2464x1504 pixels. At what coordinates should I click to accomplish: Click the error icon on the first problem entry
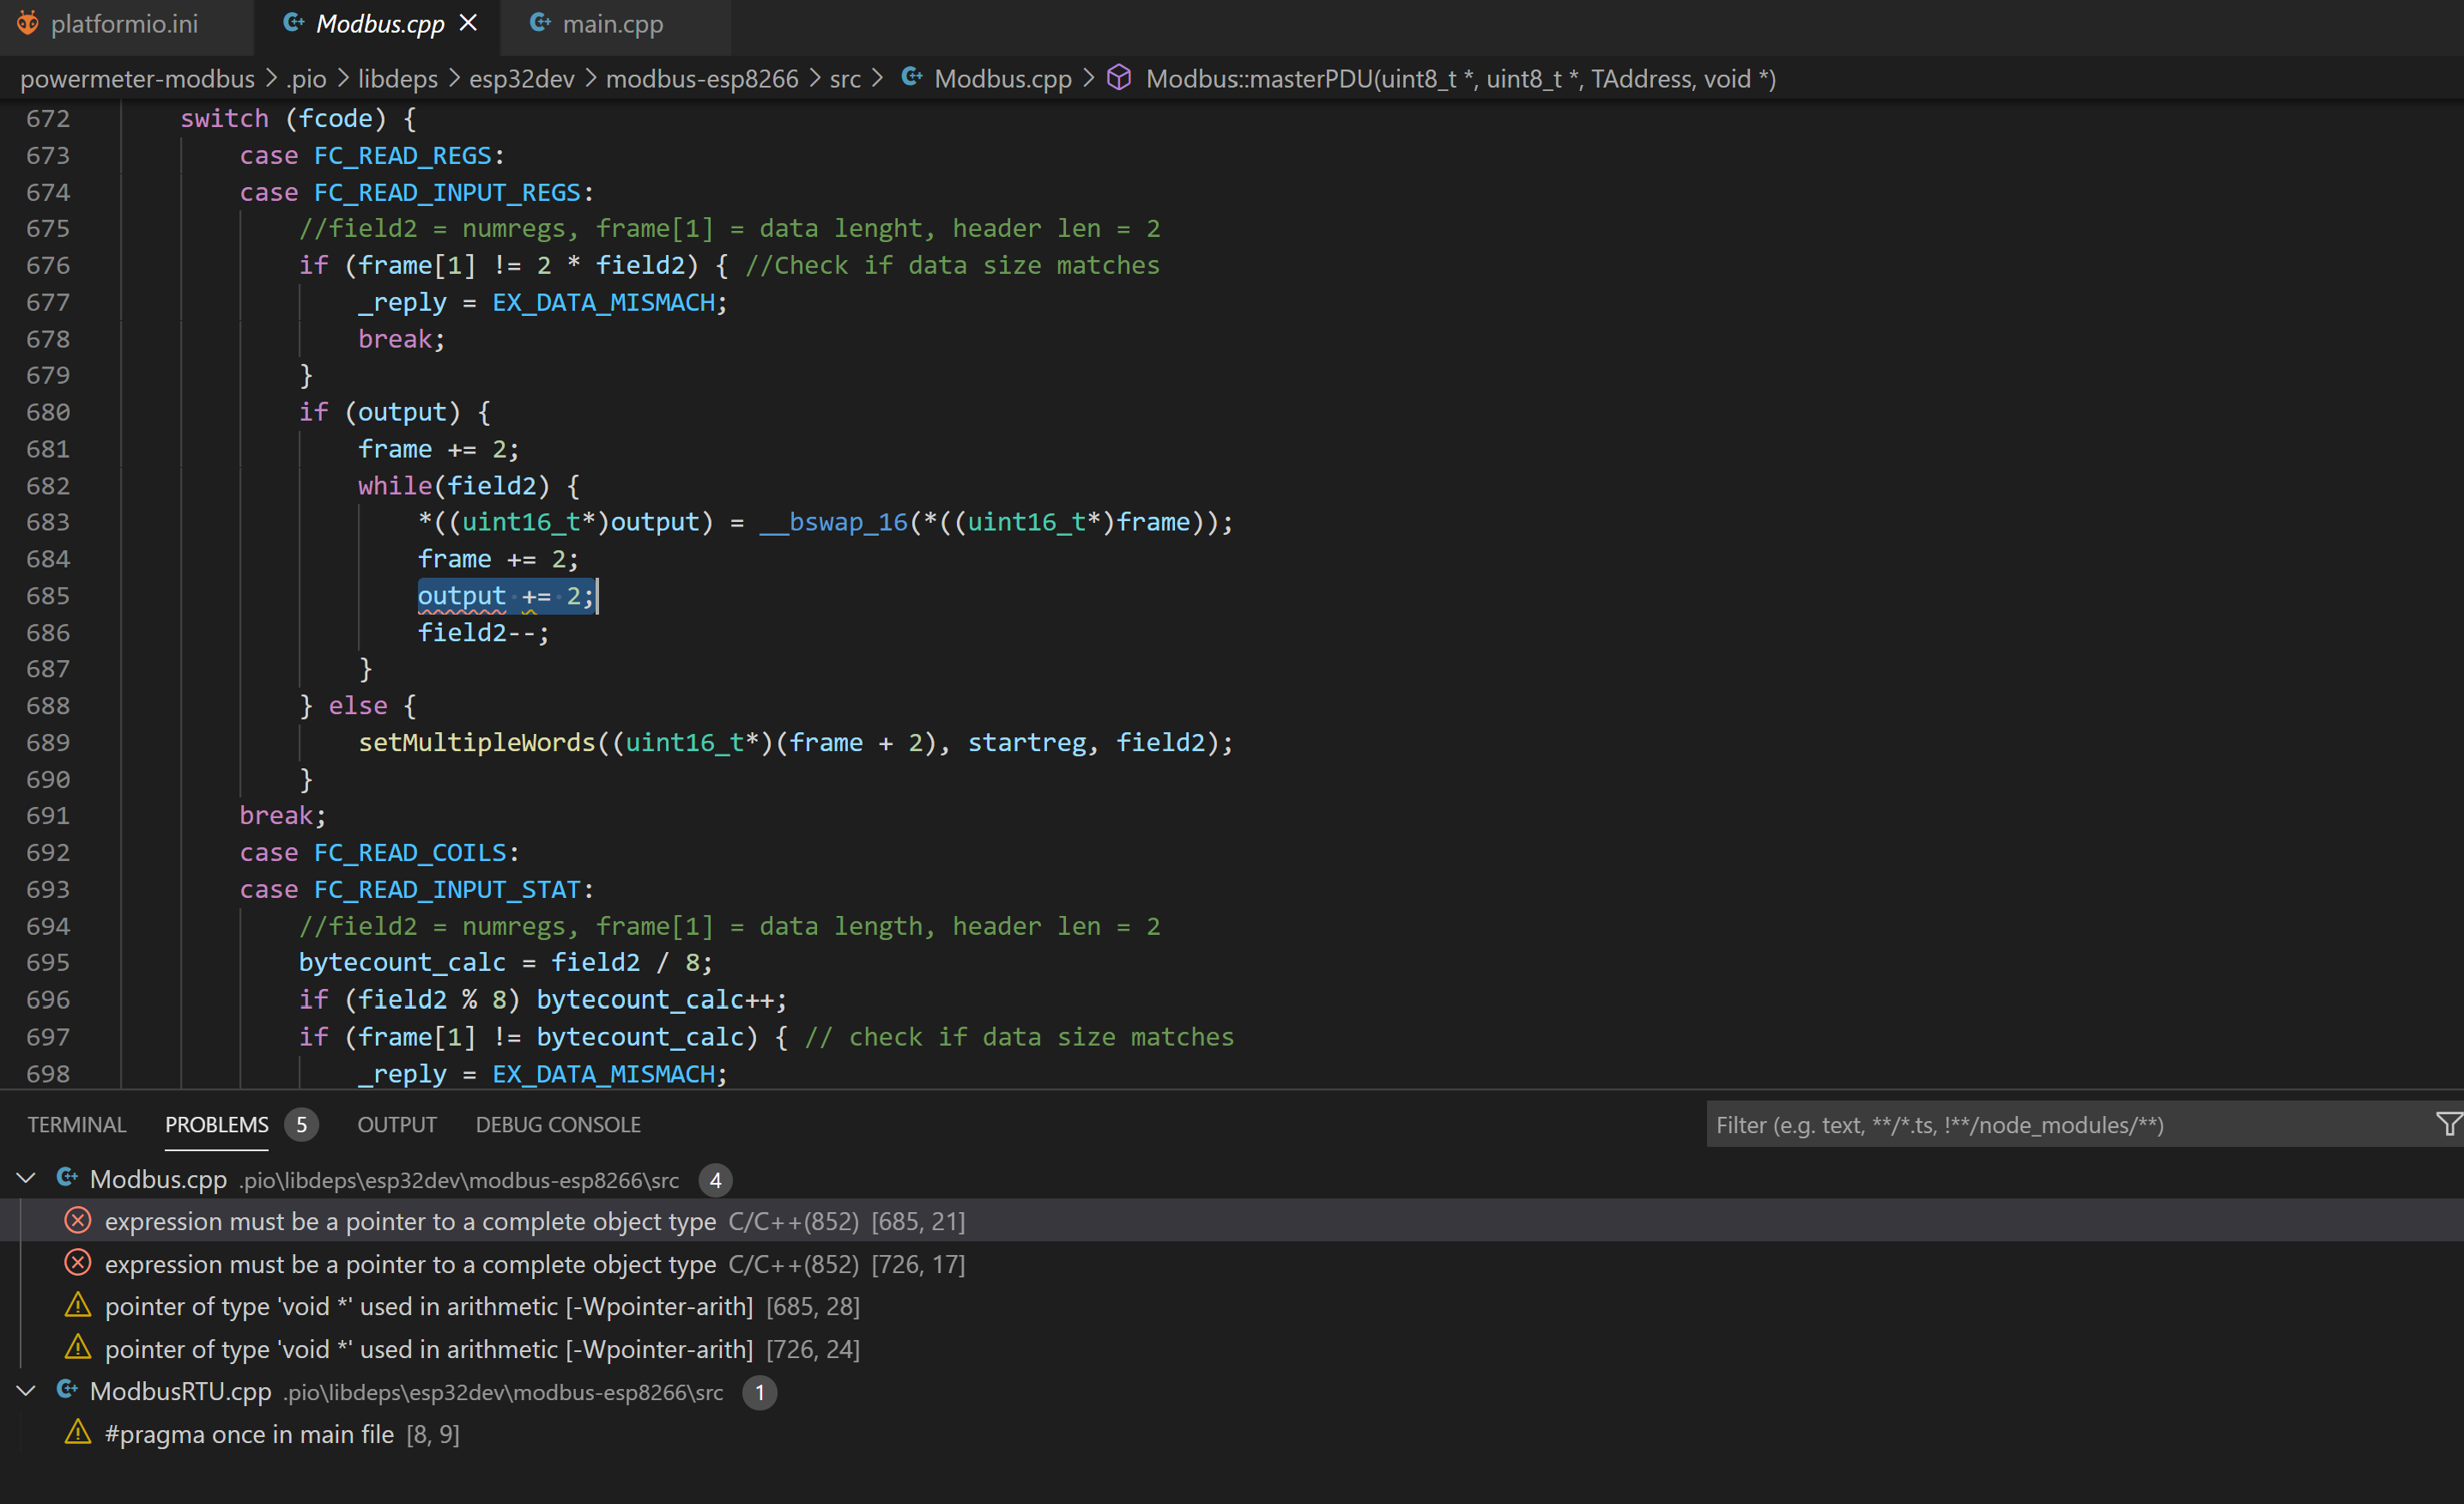tap(77, 1220)
